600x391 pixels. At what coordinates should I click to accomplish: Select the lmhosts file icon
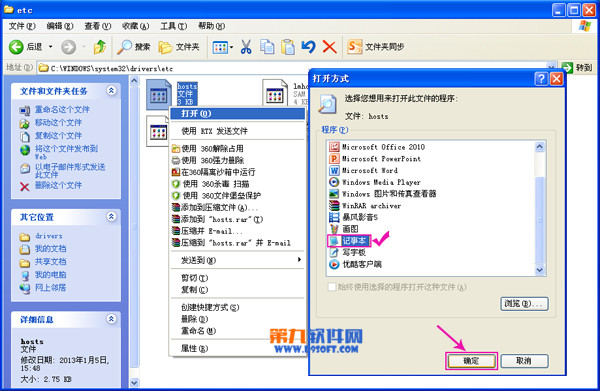coord(275,93)
